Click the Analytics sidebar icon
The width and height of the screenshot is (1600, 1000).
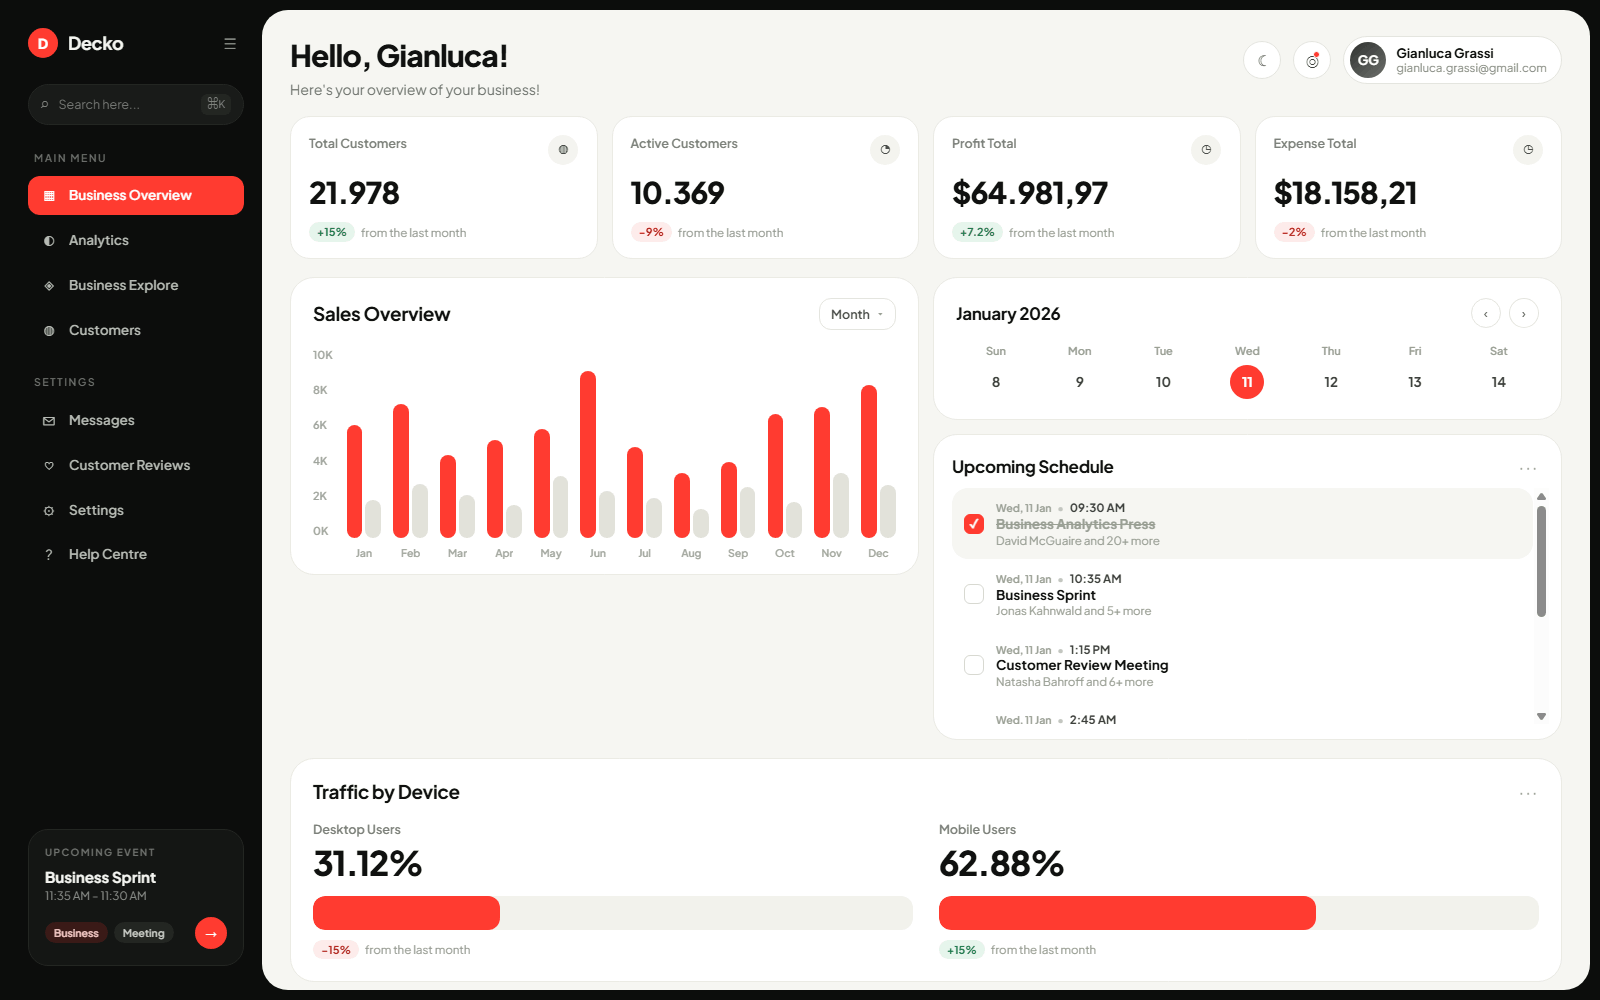tap(49, 241)
